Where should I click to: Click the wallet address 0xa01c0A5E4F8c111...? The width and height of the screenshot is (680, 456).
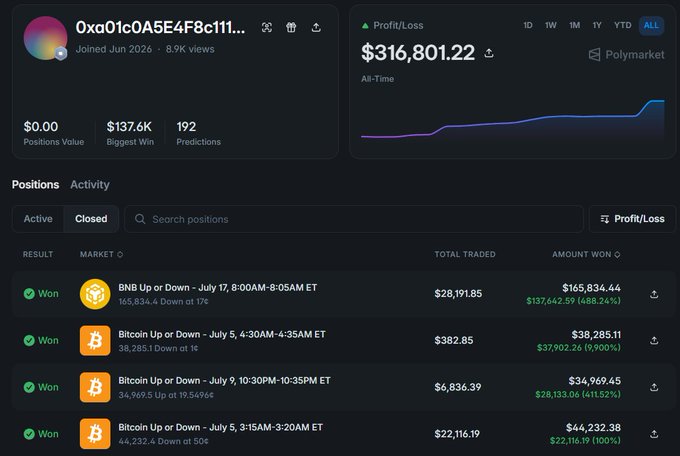point(160,27)
